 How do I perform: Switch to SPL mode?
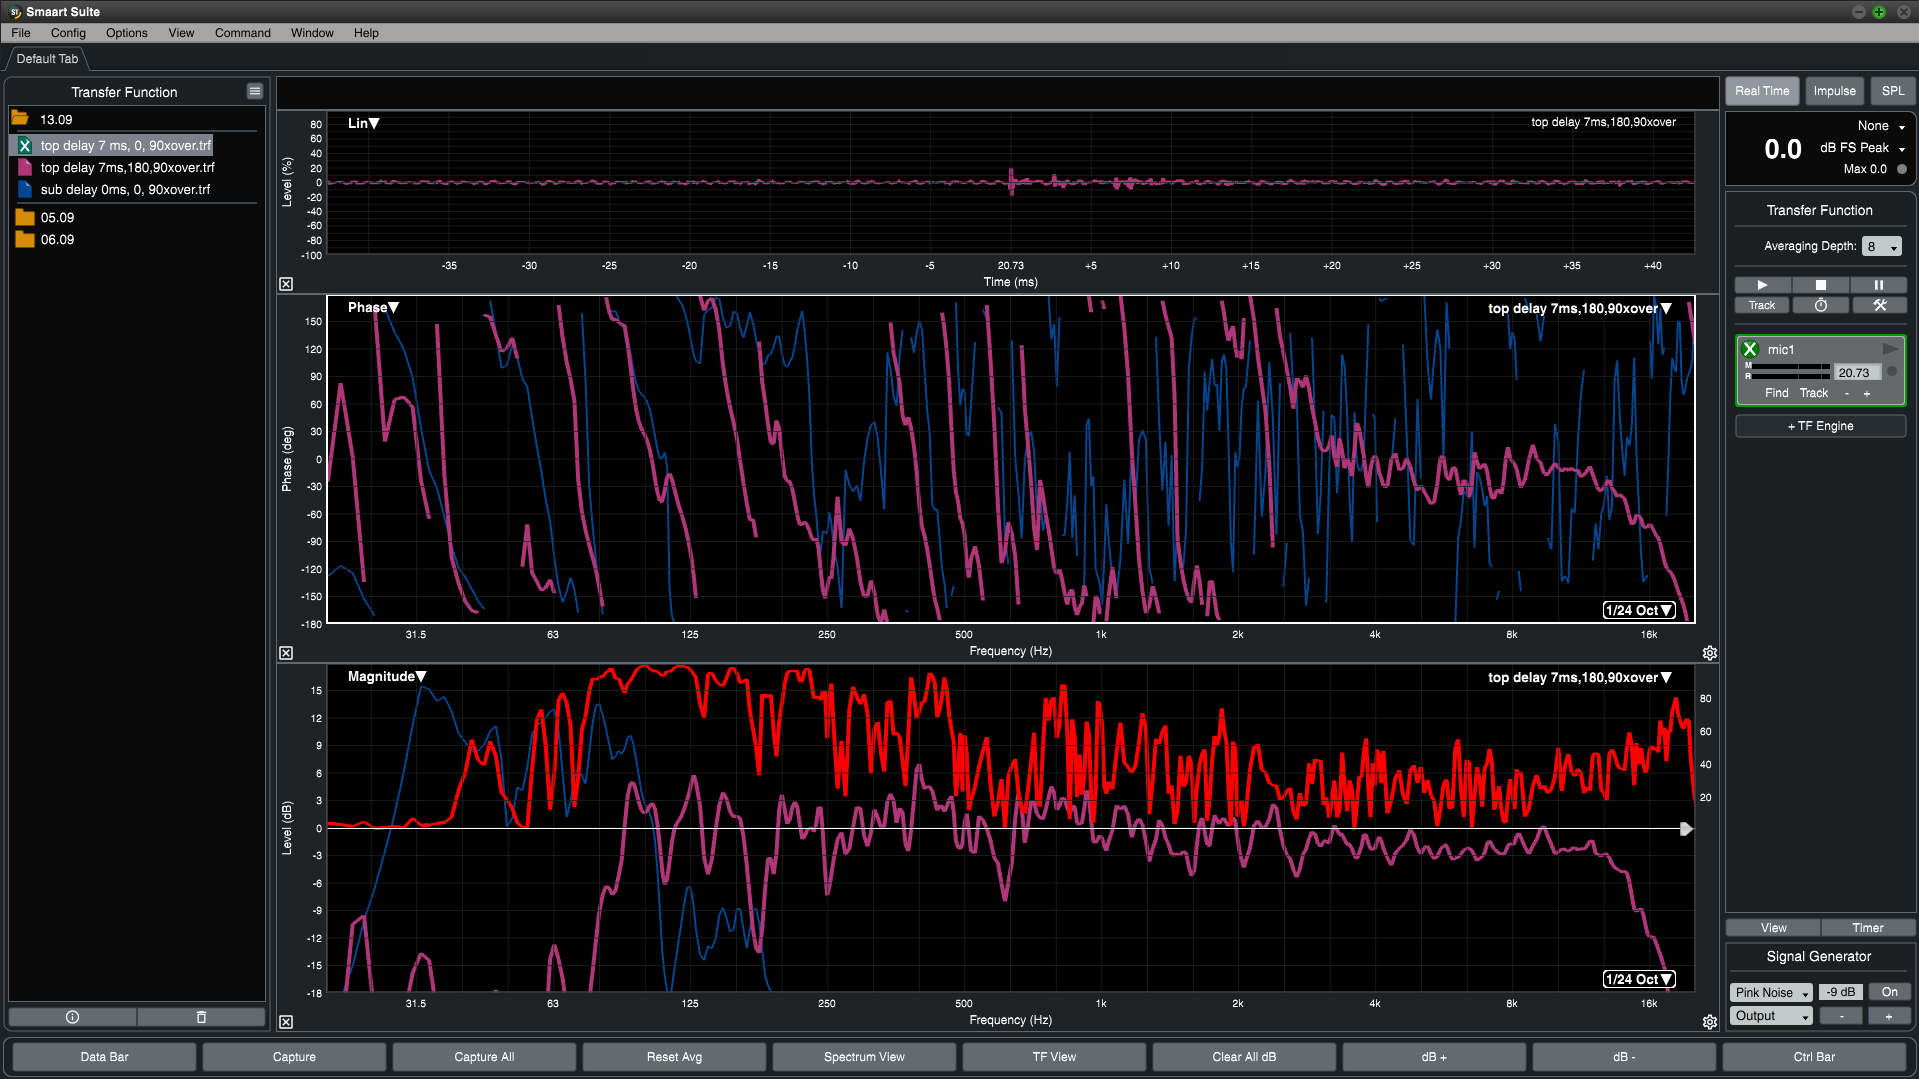(x=1892, y=91)
